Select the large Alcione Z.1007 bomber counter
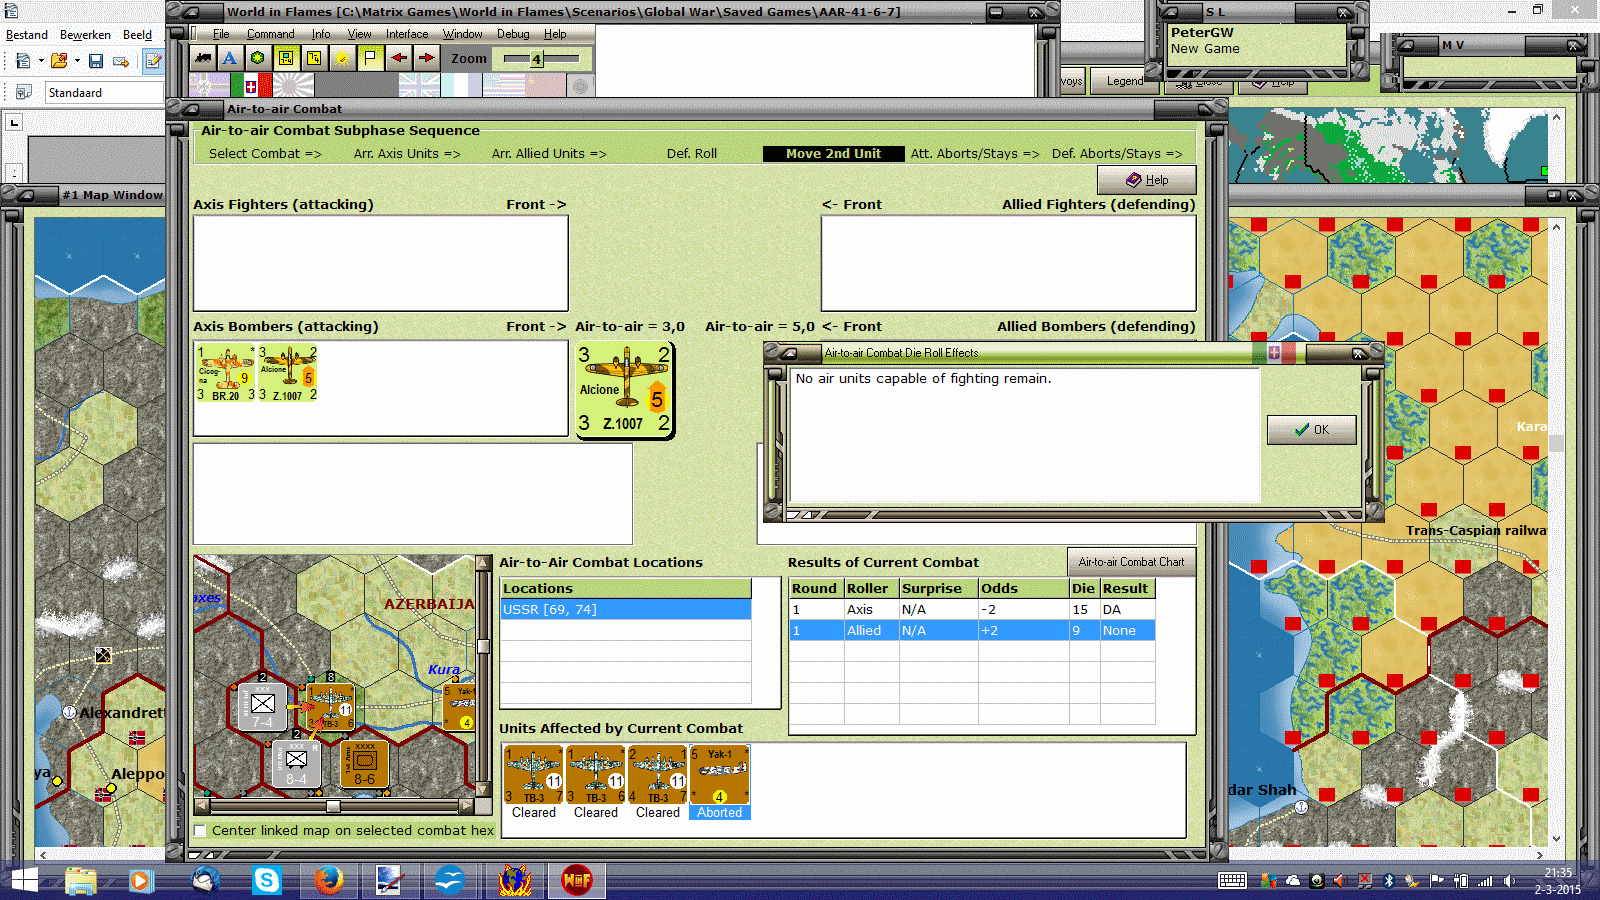This screenshot has height=900, width=1600. (625, 390)
